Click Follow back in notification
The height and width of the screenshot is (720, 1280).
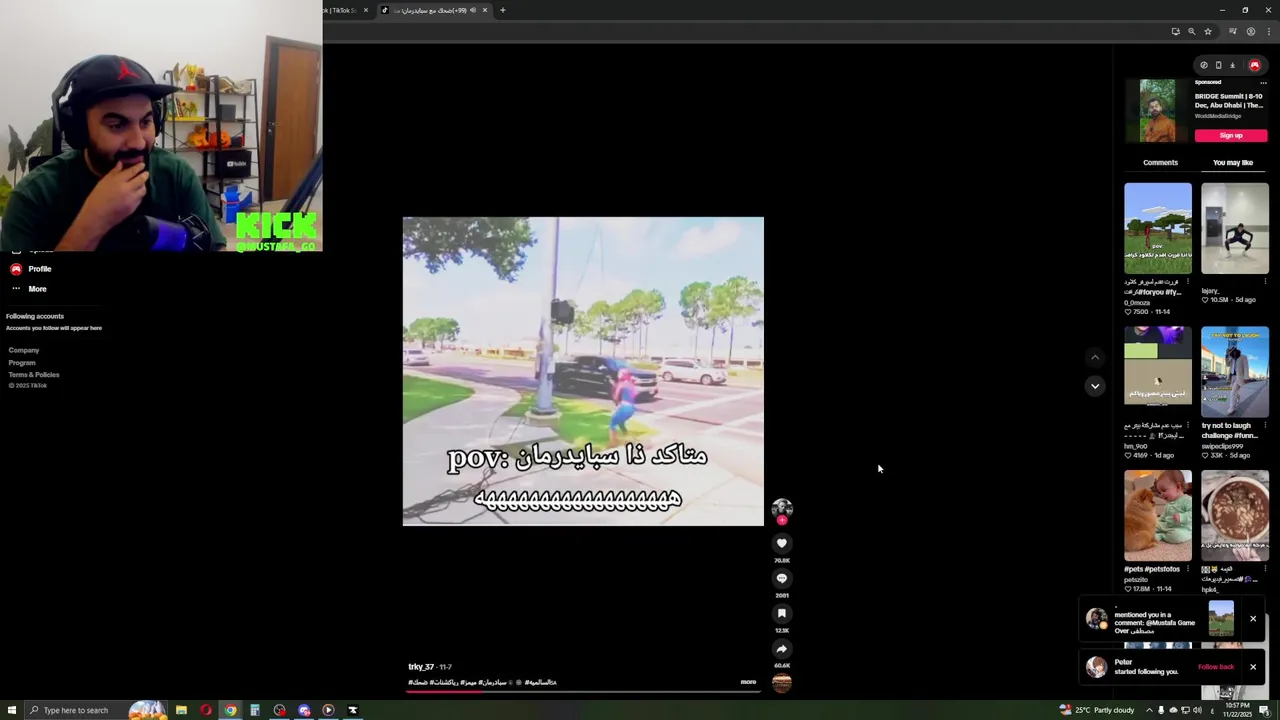click(x=1216, y=667)
